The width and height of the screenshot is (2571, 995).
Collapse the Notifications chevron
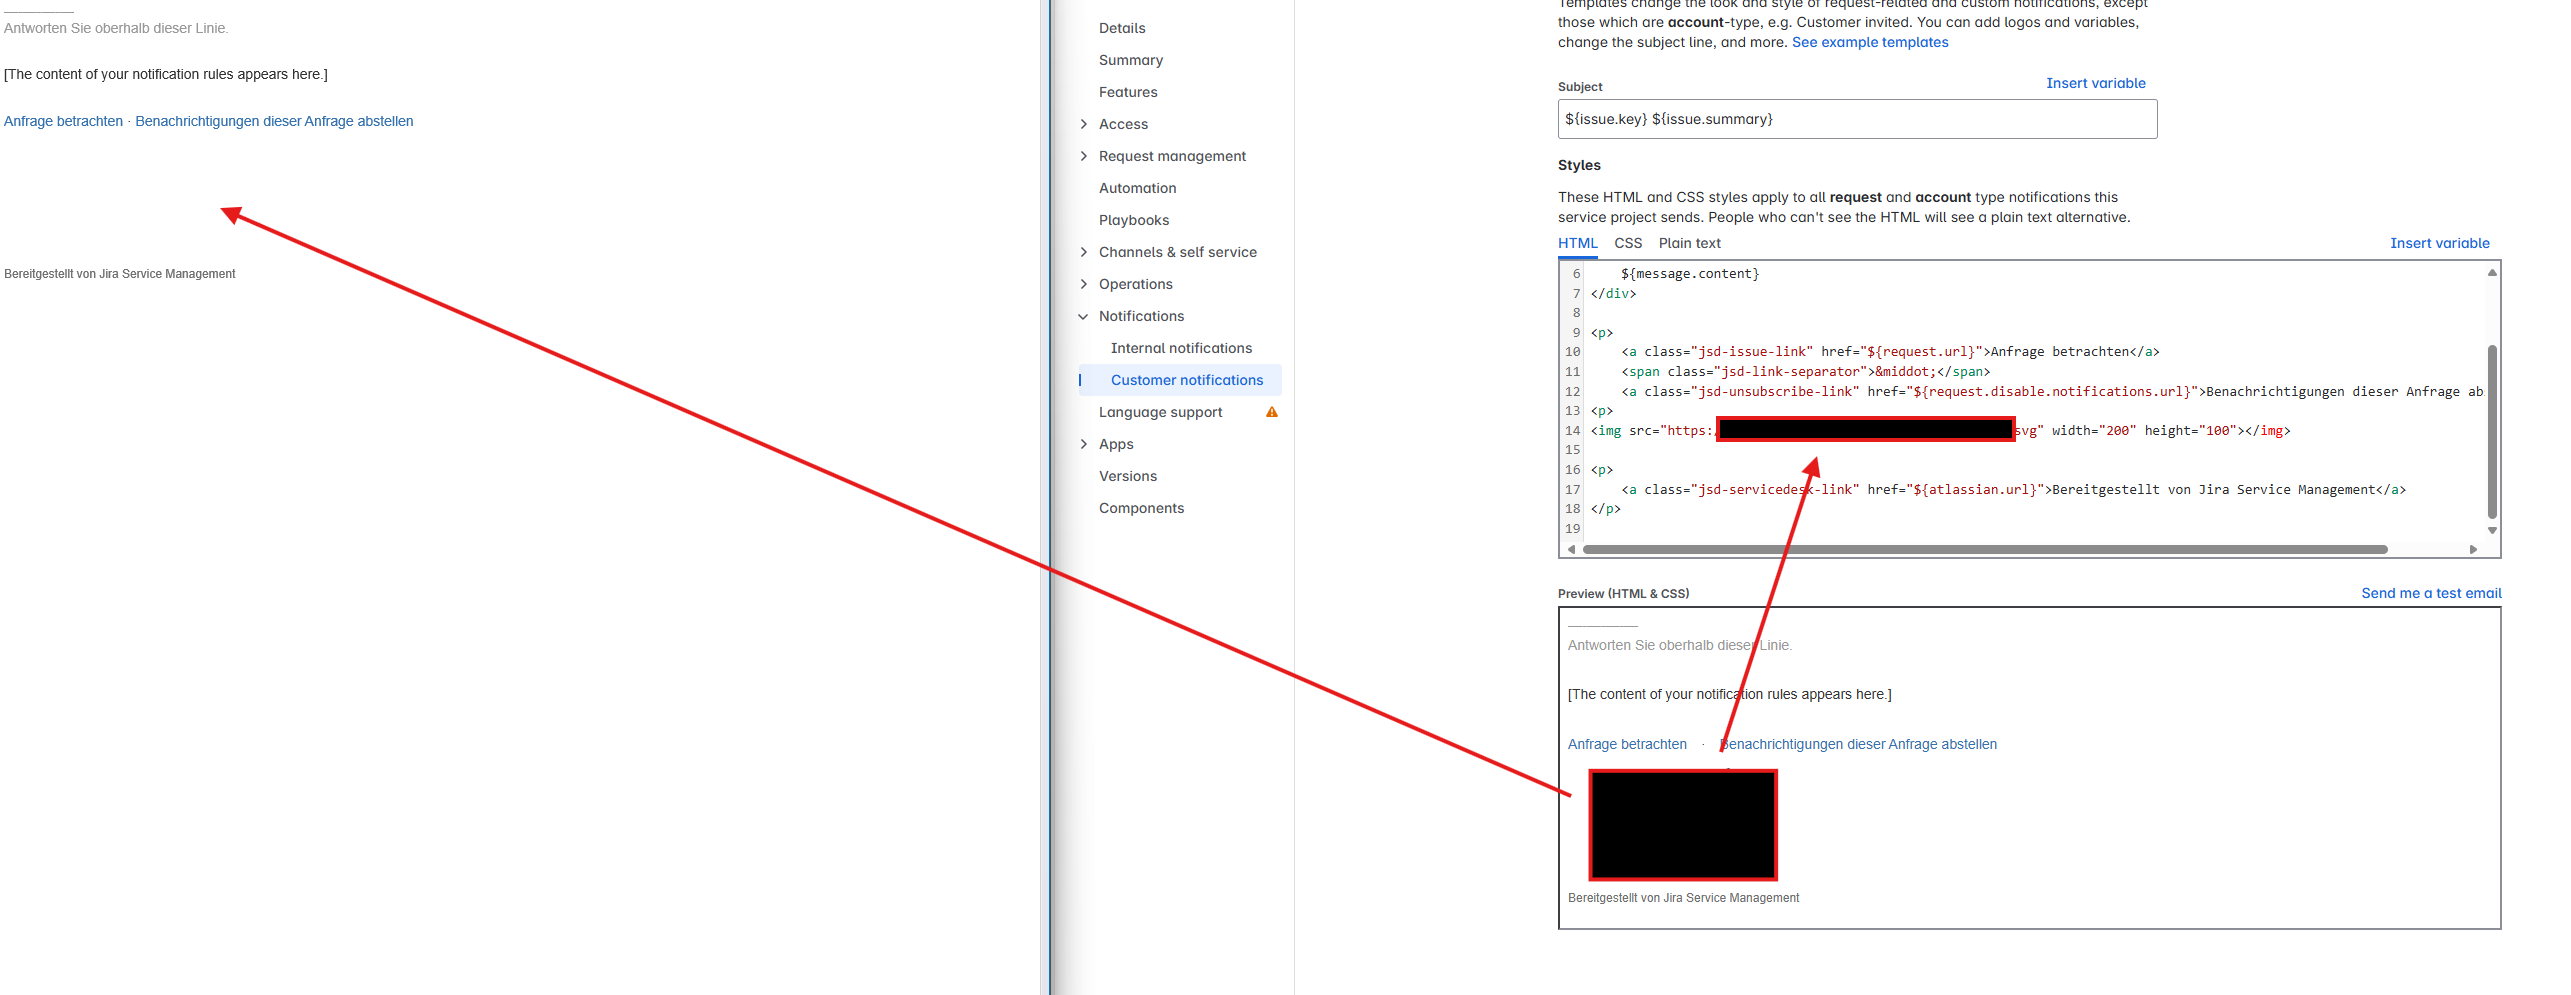[x=1084, y=316]
